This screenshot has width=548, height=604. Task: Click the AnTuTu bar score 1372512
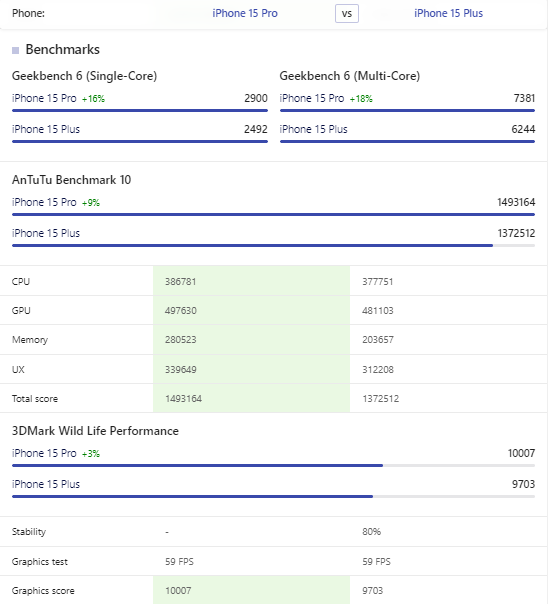[516, 233]
